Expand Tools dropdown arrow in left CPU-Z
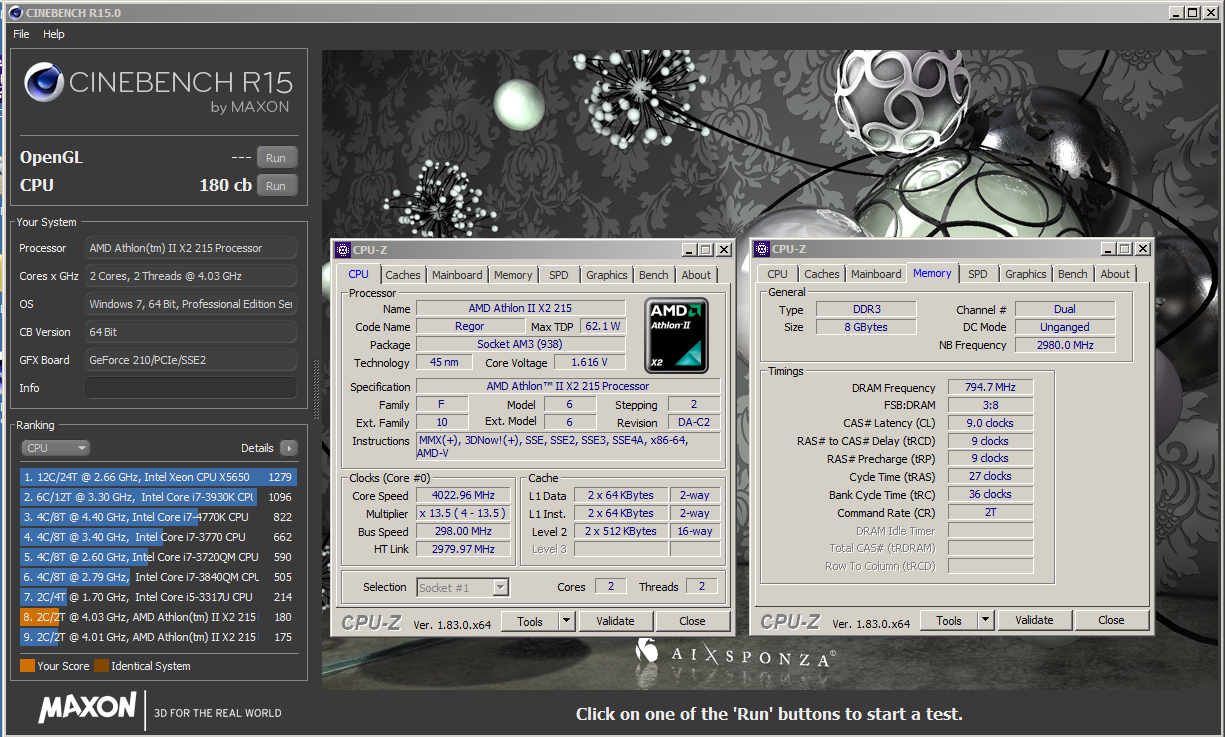Screen dimensions: 1225x737 coord(567,621)
